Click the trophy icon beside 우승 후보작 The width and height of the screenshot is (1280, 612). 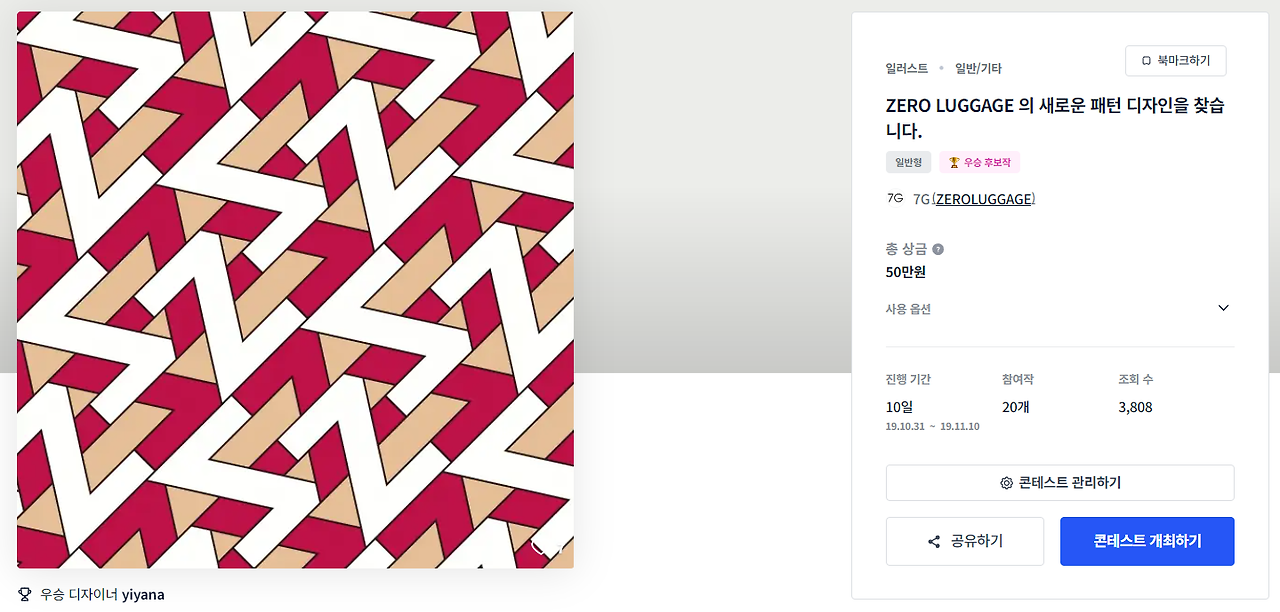click(x=954, y=162)
